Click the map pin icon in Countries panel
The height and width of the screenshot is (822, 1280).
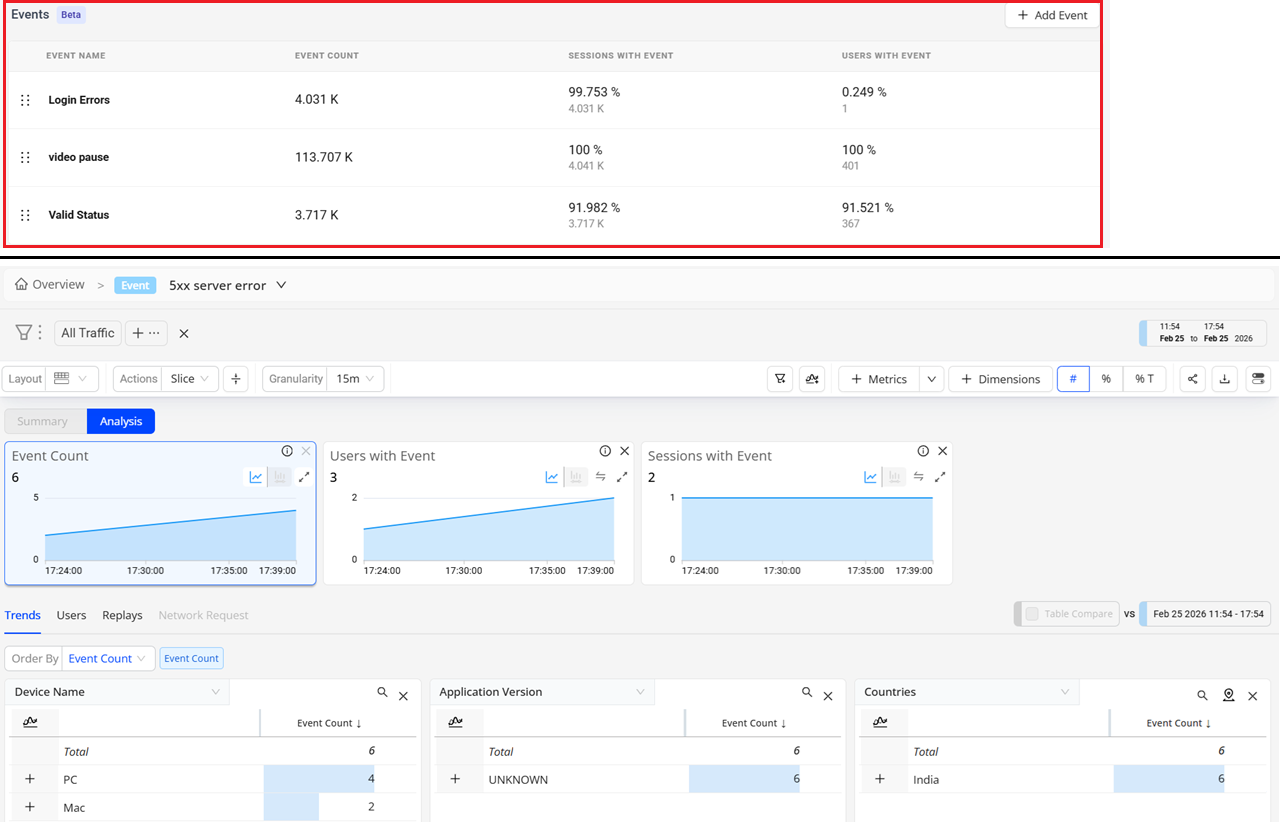pyautogui.click(x=1229, y=695)
